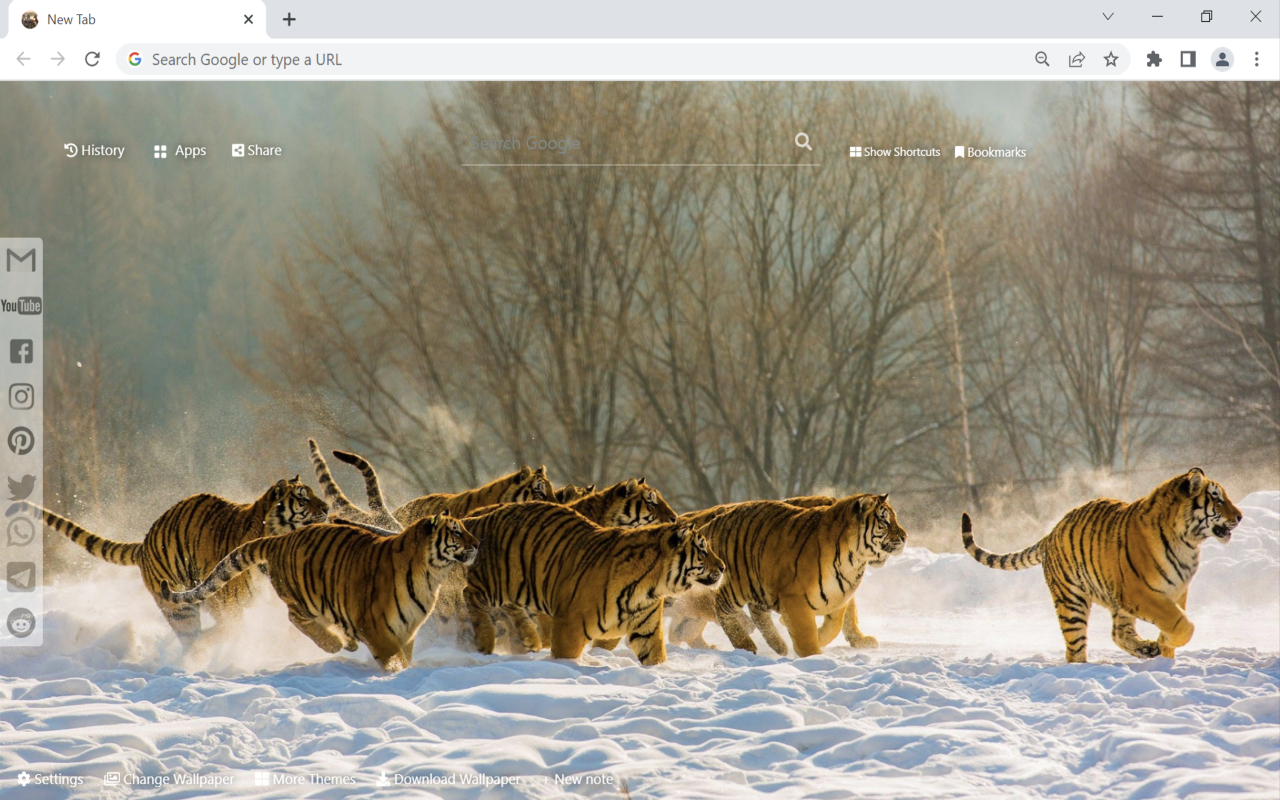Open WhatsApp sidebar shortcut

point(21,532)
